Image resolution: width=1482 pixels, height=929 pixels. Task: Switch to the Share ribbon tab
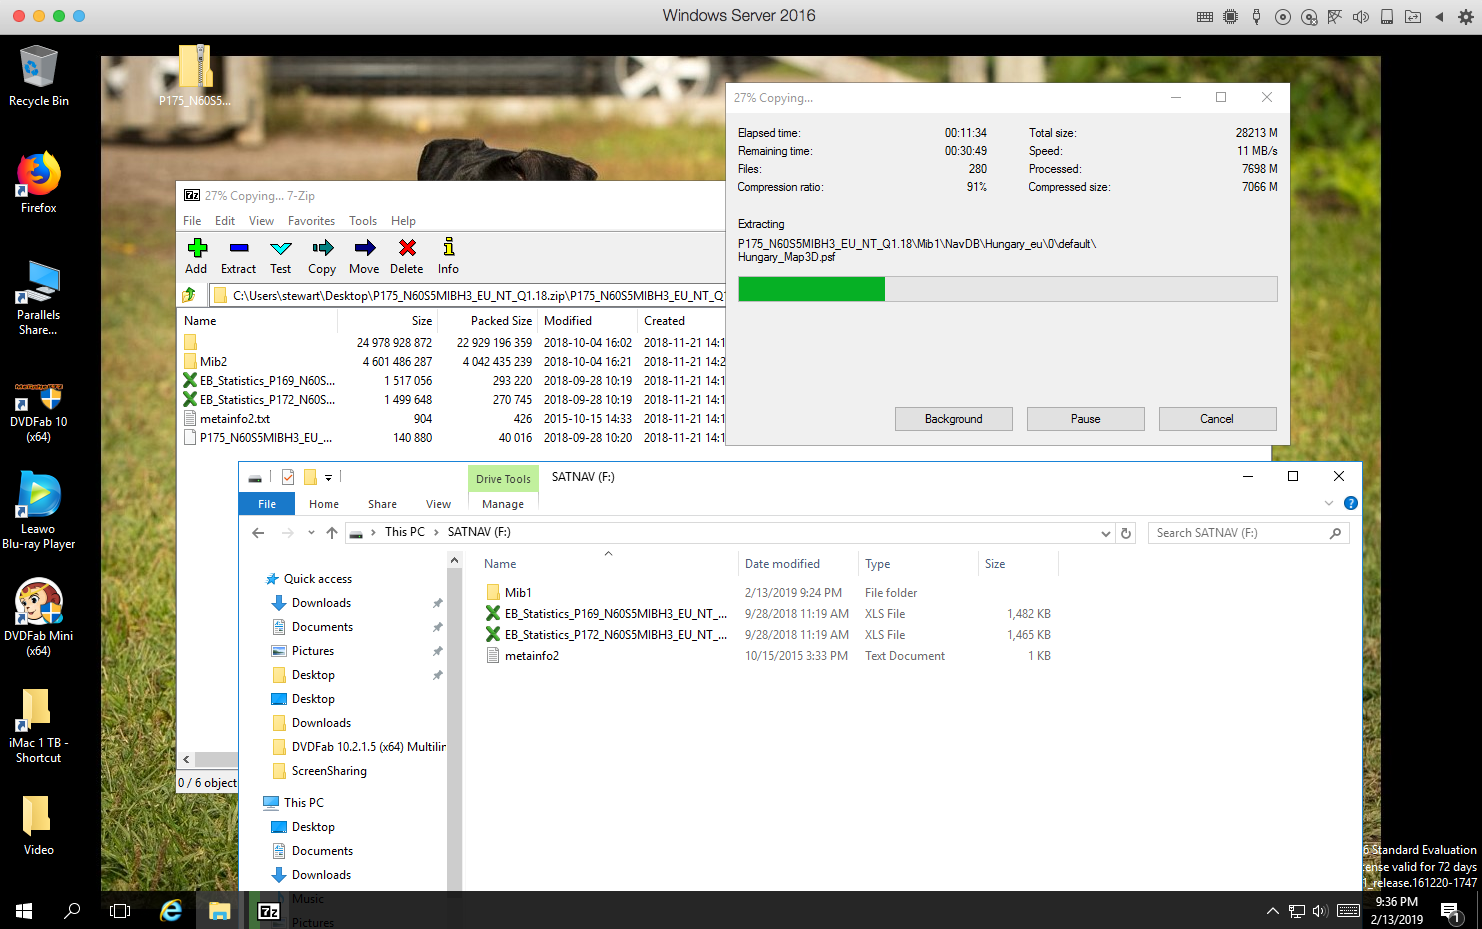pyautogui.click(x=382, y=504)
